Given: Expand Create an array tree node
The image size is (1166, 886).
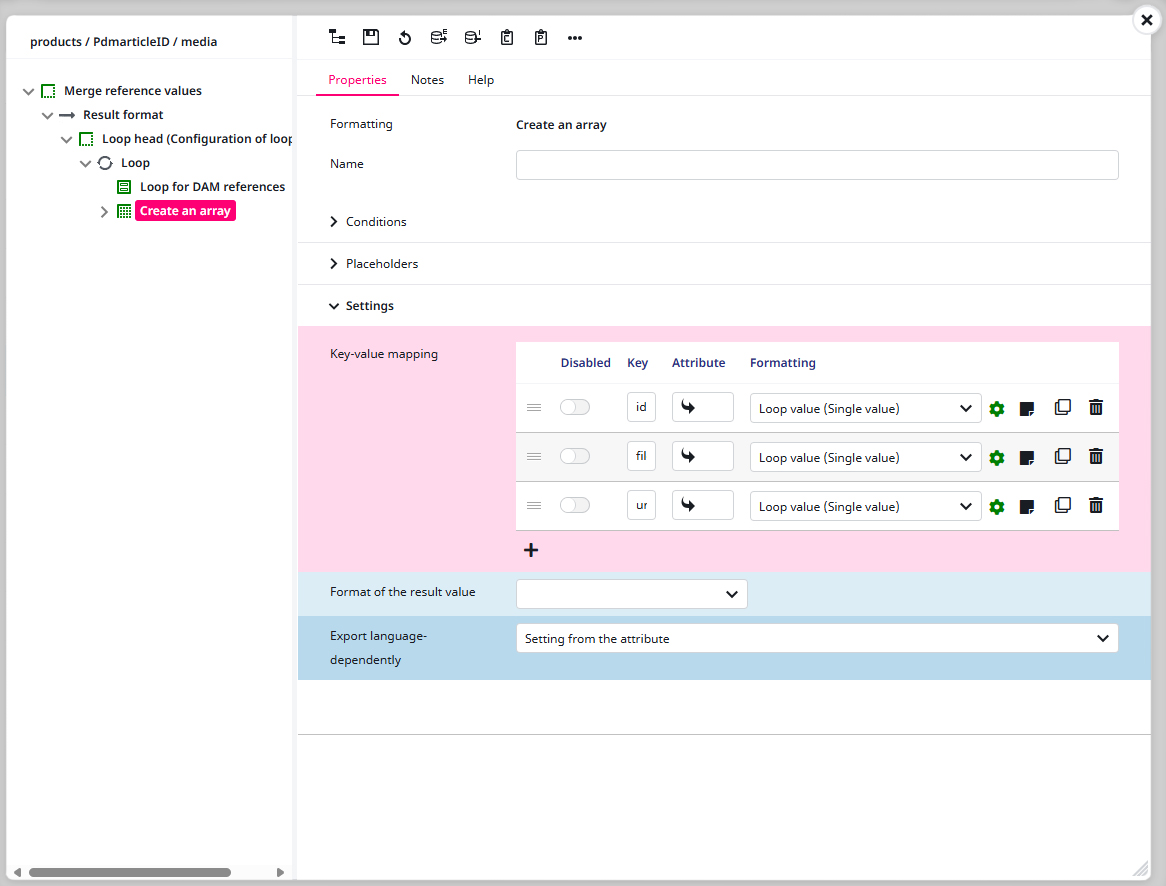Looking at the screenshot, I should pyautogui.click(x=104, y=211).
